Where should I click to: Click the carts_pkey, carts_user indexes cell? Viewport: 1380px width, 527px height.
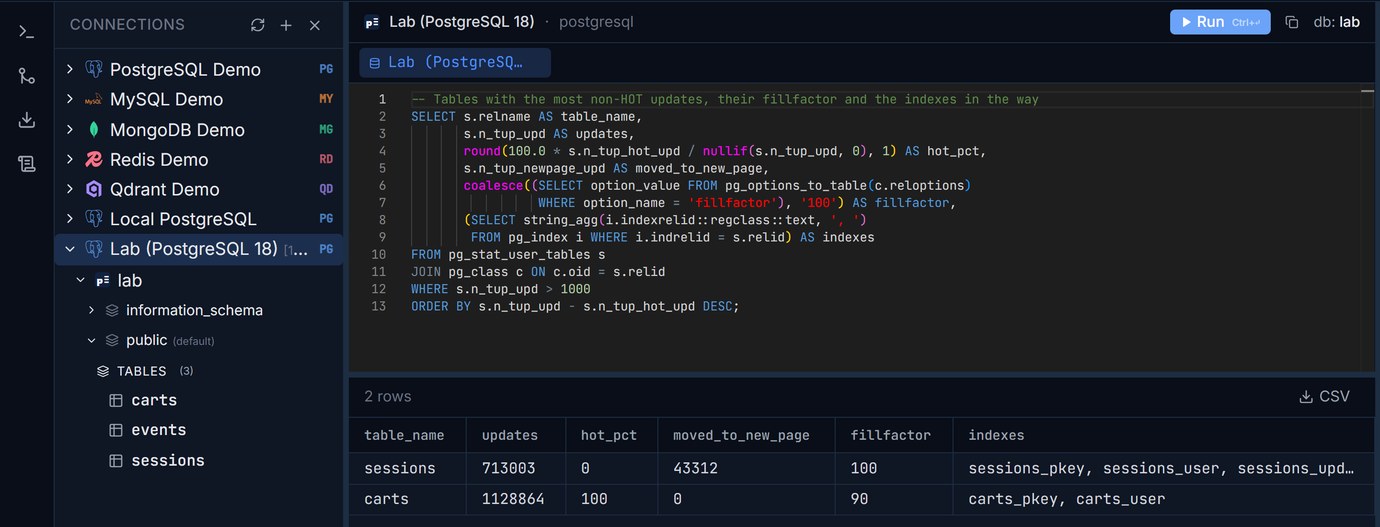(1166, 498)
